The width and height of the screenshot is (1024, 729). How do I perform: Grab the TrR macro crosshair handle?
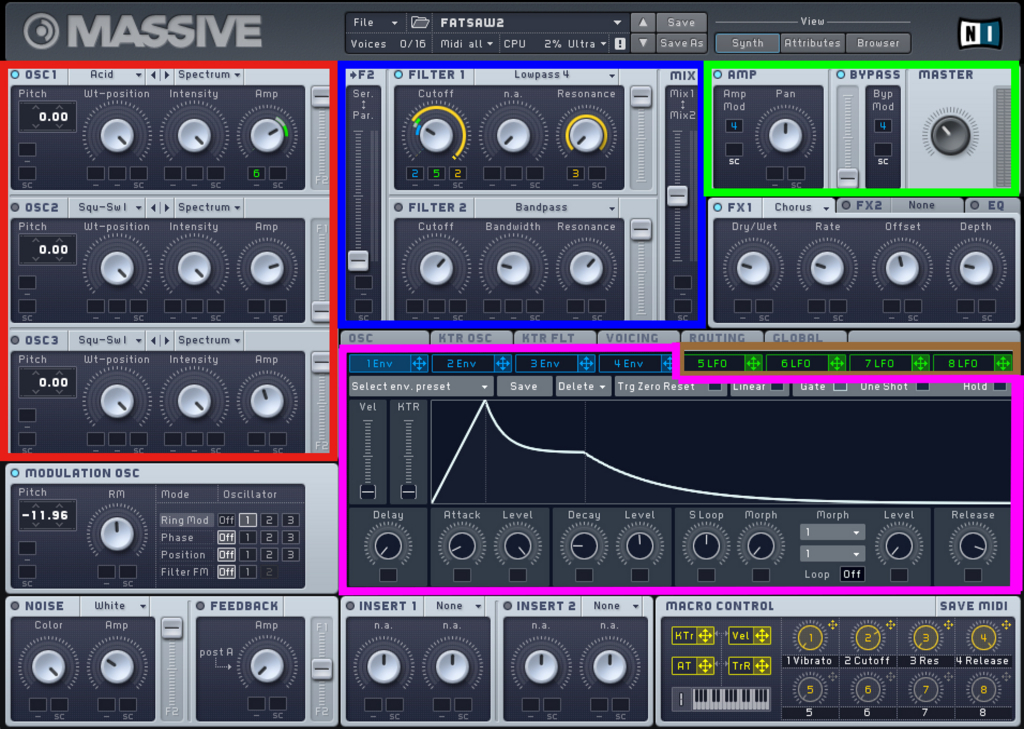click(x=761, y=666)
